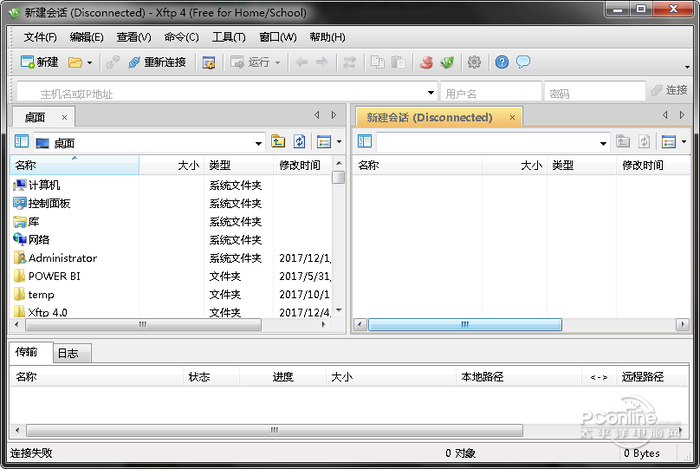Click the 新建 (New session) toolbar button
This screenshot has width=700, height=469.
40,62
